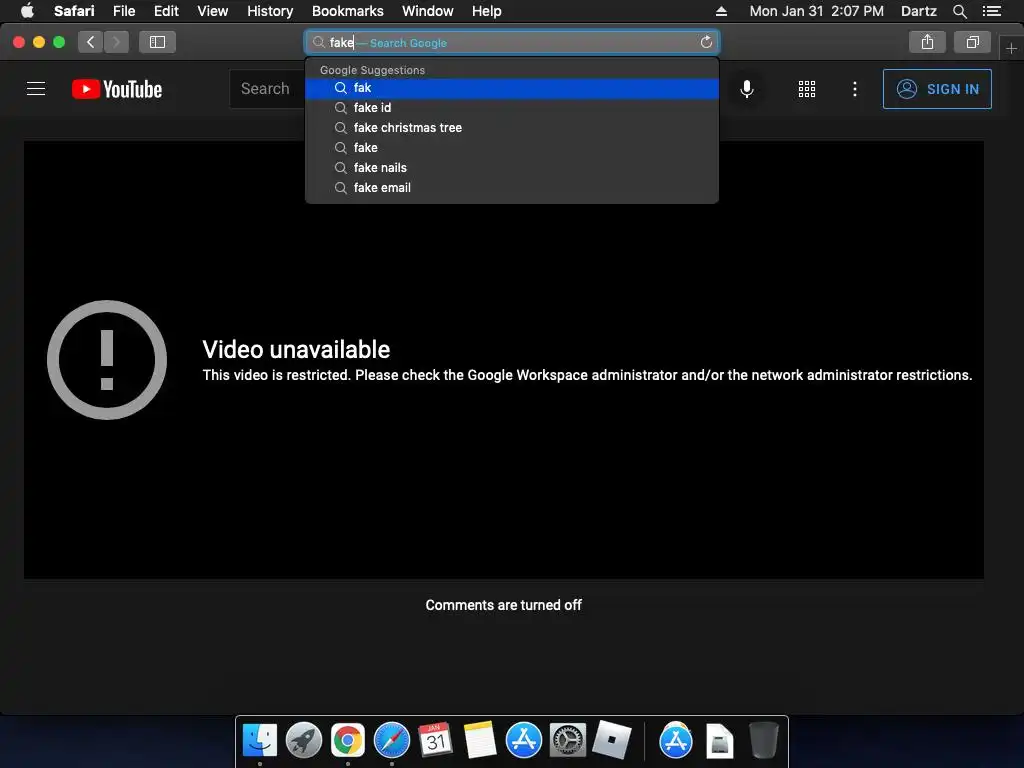Show the tab overview
Screen dimensions: 1024x768
(972, 42)
